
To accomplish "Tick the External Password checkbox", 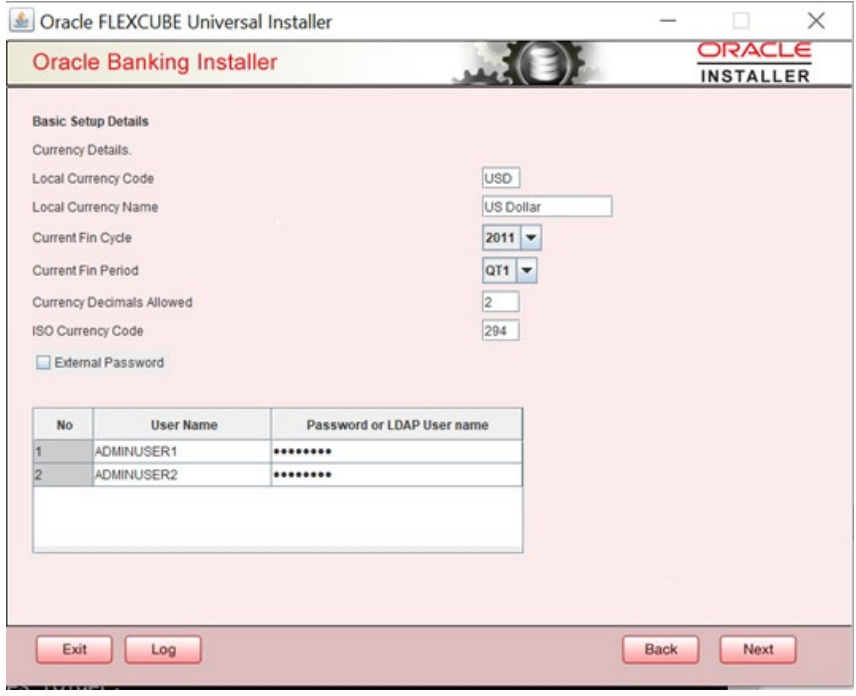I will (x=43, y=362).
